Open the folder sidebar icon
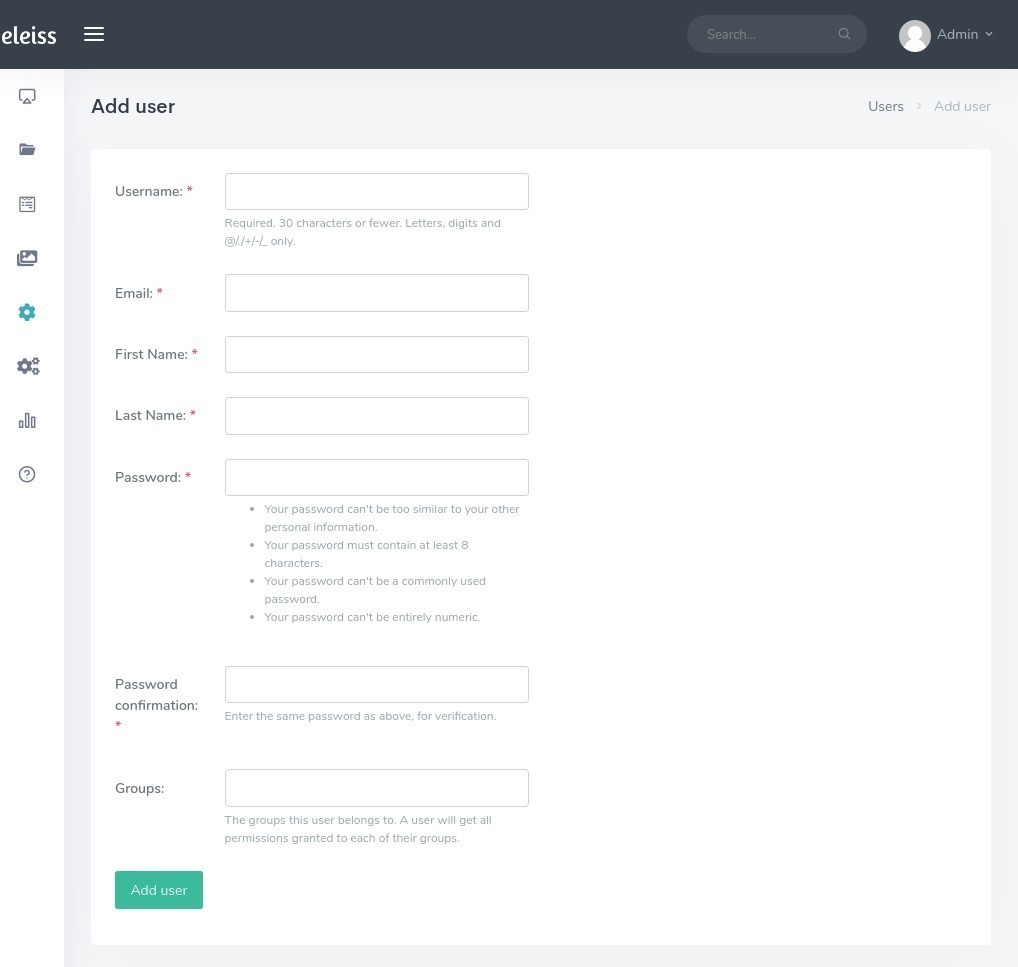The height and width of the screenshot is (967, 1018). click(27, 149)
